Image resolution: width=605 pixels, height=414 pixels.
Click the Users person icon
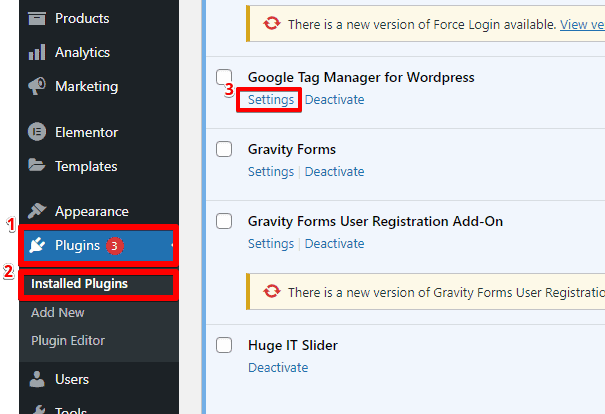coord(37,379)
